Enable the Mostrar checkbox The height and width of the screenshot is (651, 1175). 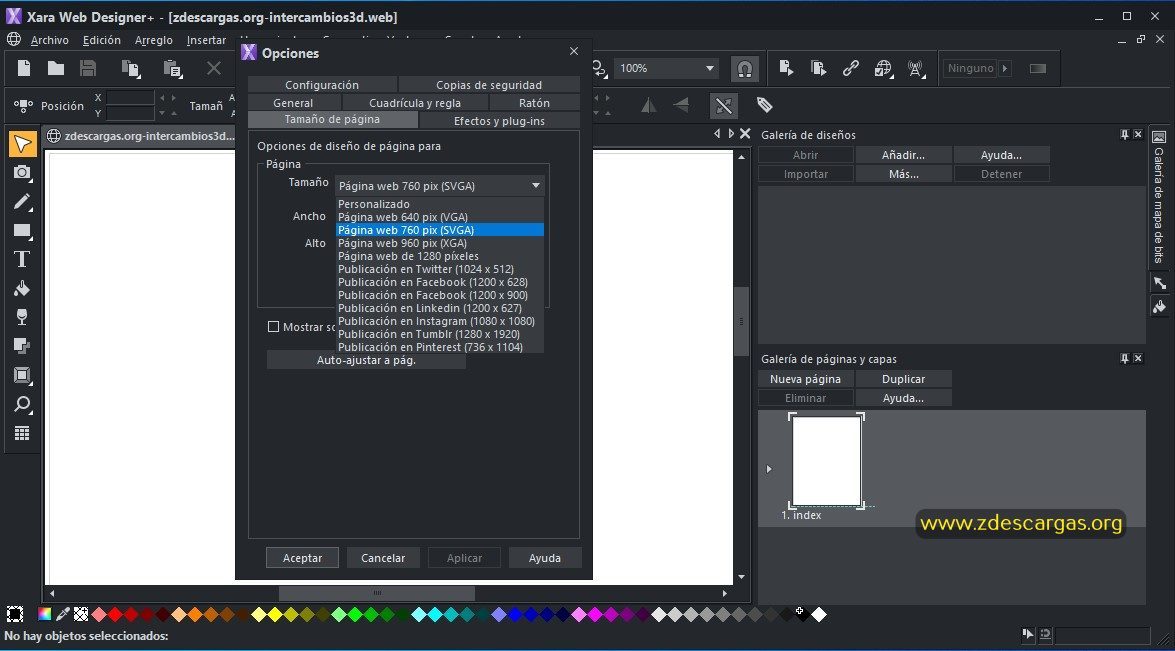(274, 327)
